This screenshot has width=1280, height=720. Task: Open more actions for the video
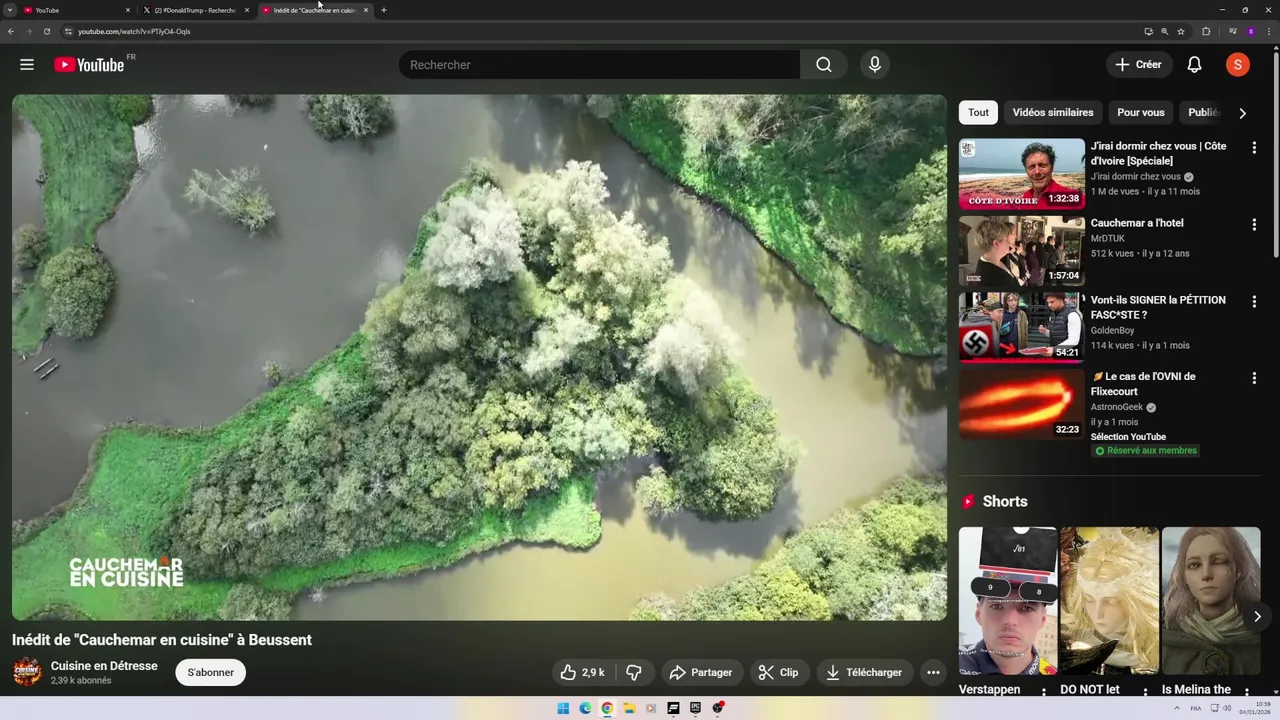tap(933, 673)
